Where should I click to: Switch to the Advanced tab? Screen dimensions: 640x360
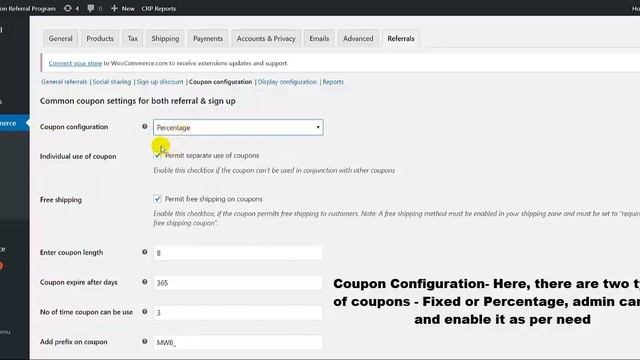(358, 38)
